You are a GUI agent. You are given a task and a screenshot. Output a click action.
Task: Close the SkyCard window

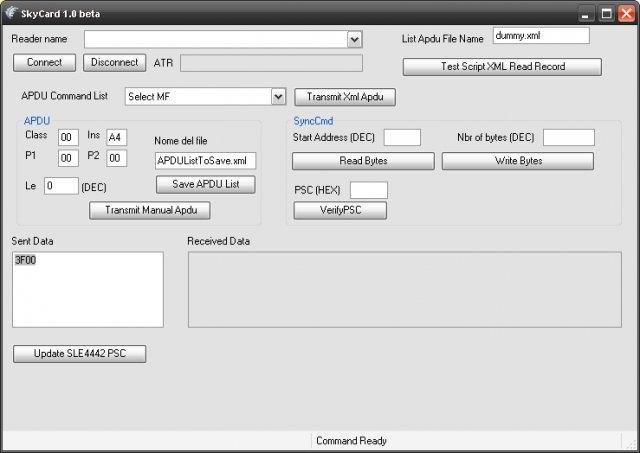[x=626, y=14]
